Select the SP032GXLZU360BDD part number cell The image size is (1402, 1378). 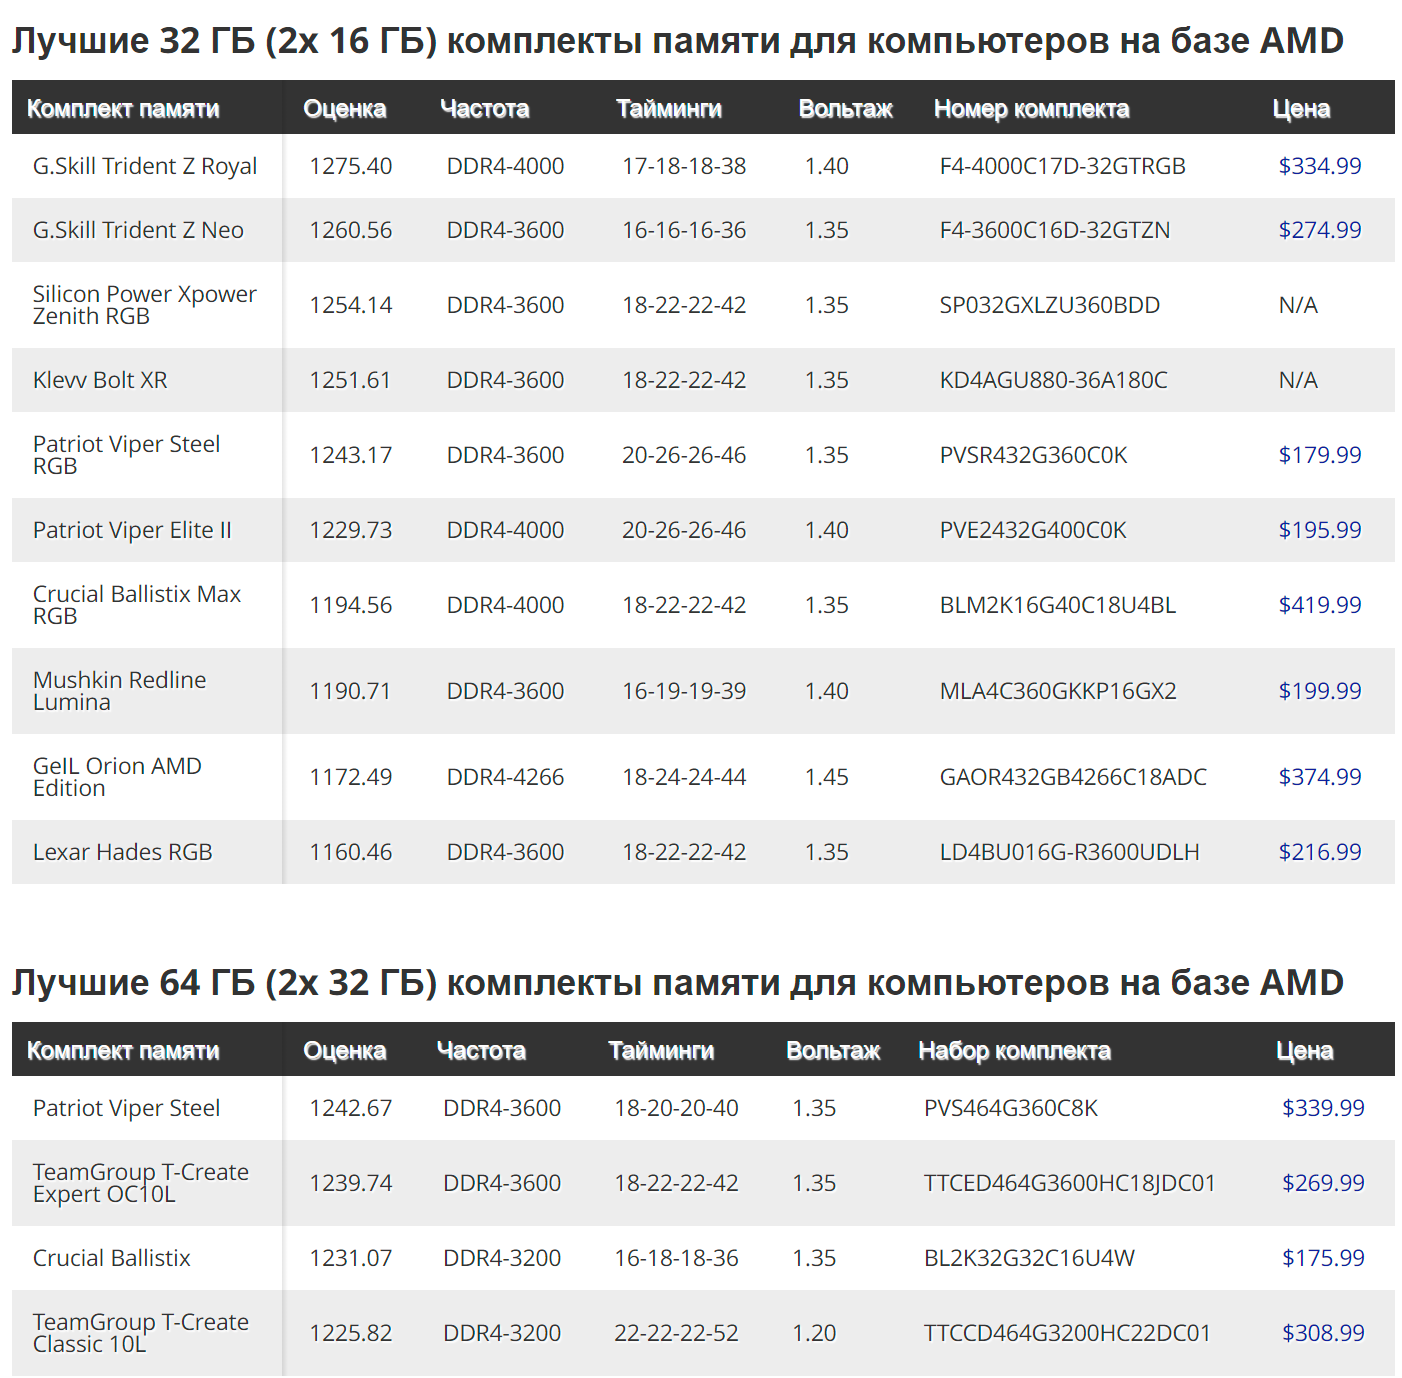1049,305
